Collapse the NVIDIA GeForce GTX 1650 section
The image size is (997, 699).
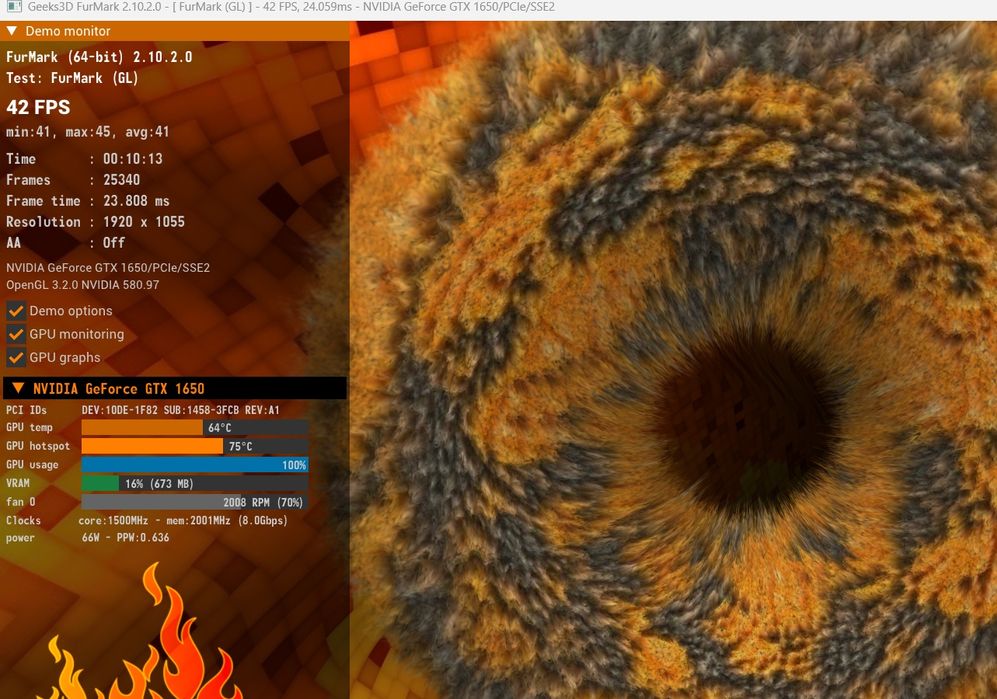coord(18,388)
